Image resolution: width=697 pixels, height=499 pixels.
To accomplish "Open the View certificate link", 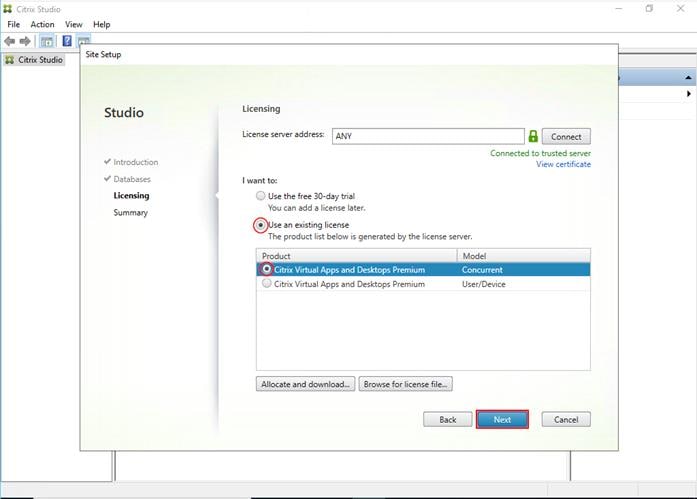I will coord(563,164).
